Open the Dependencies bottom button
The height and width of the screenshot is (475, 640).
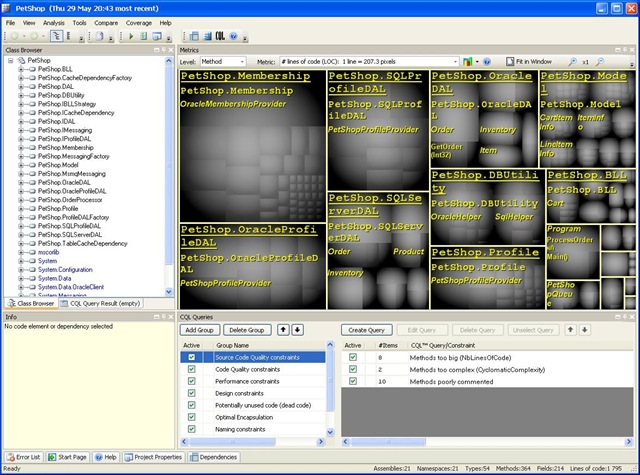213,457
